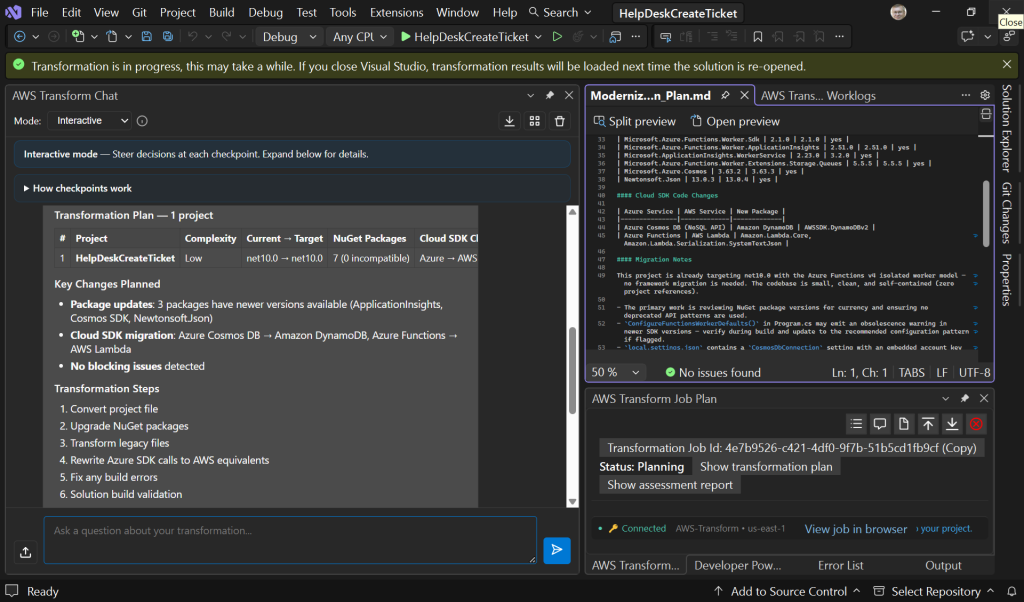Click the editor vertical scrollbar thumb
The width and height of the screenshot is (1024, 602).
point(986,214)
